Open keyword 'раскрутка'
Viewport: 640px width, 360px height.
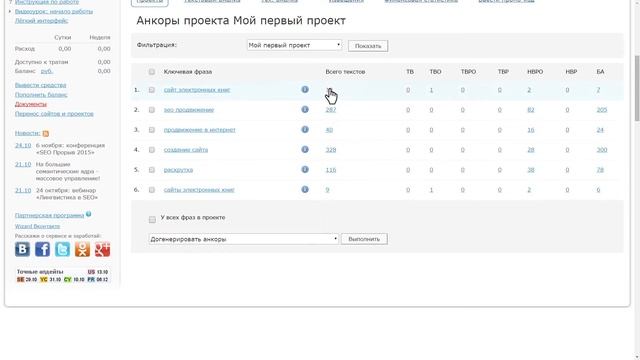[x=178, y=170]
